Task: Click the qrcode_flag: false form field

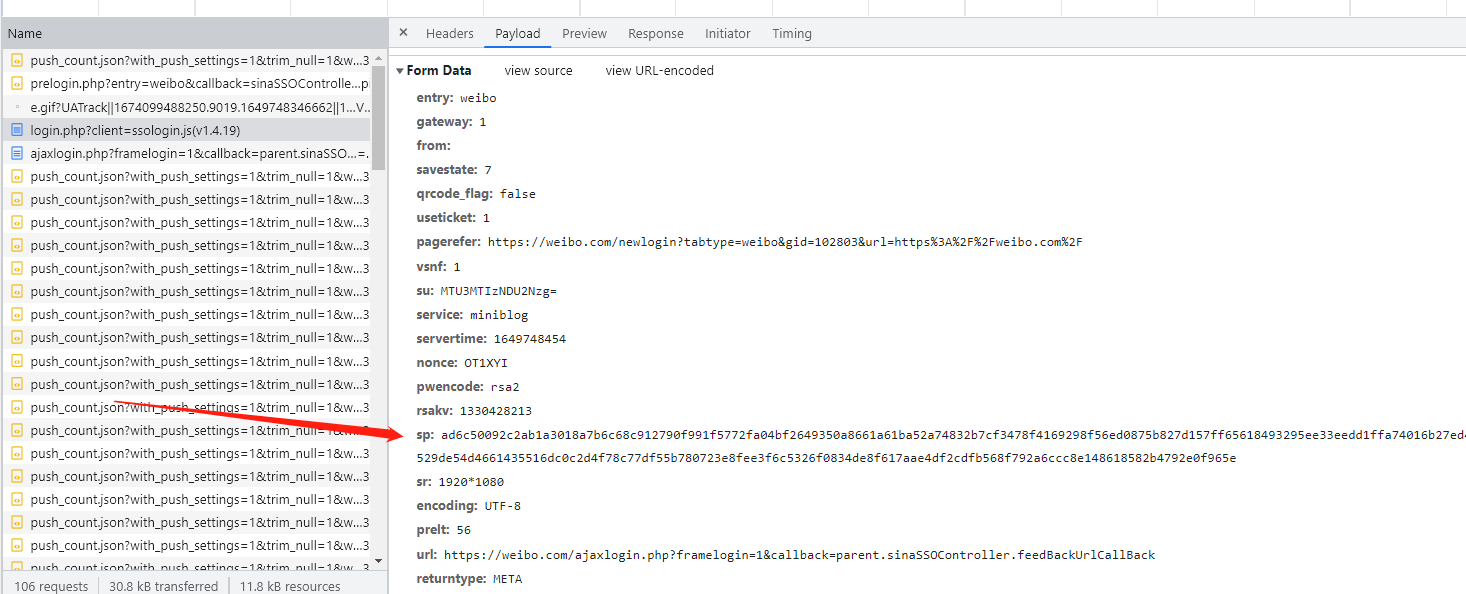Action: (476, 194)
